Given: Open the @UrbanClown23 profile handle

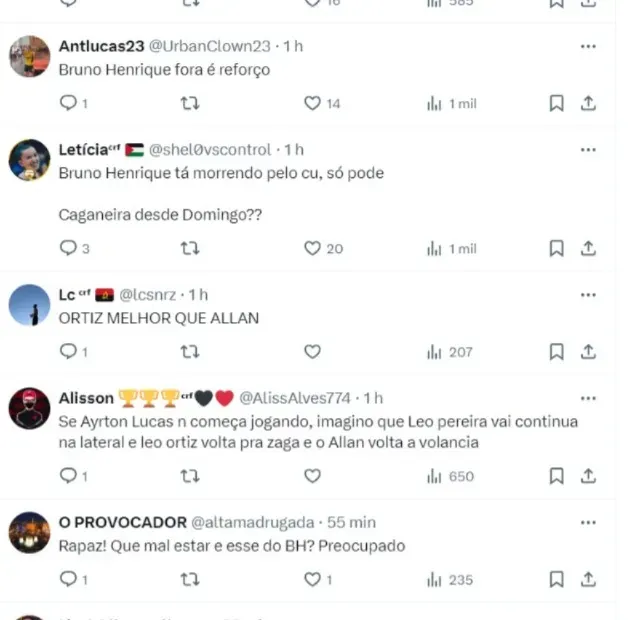Looking at the screenshot, I should pos(209,46).
